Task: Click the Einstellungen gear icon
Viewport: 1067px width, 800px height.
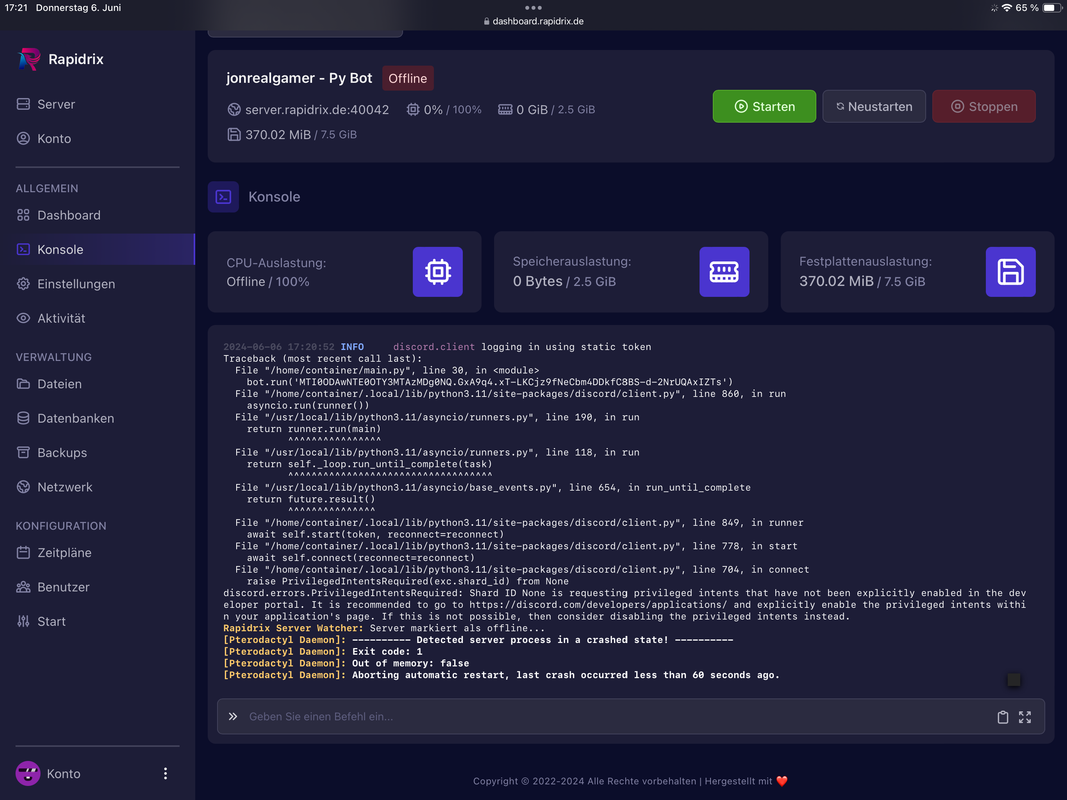Action: (x=23, y=284)
